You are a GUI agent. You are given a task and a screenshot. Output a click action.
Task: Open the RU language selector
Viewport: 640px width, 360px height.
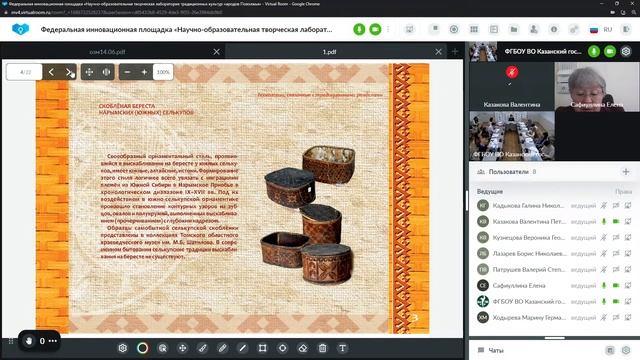(x=601, y=29)
